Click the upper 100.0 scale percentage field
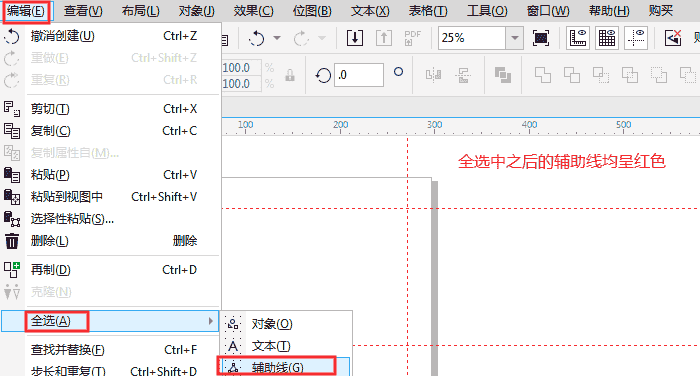 click(x=241, y=68)
